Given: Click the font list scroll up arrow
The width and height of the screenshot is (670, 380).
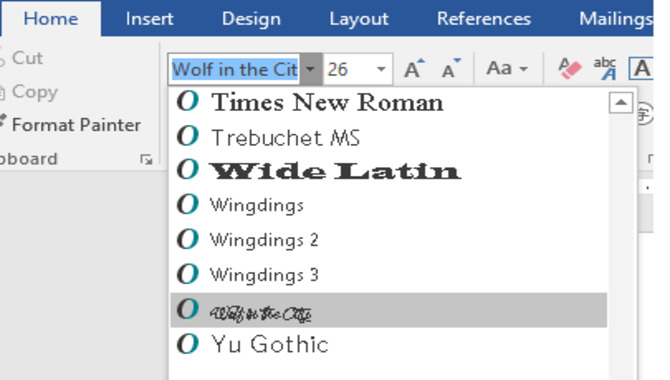Looking at the screenshot, I should [620, 103].
